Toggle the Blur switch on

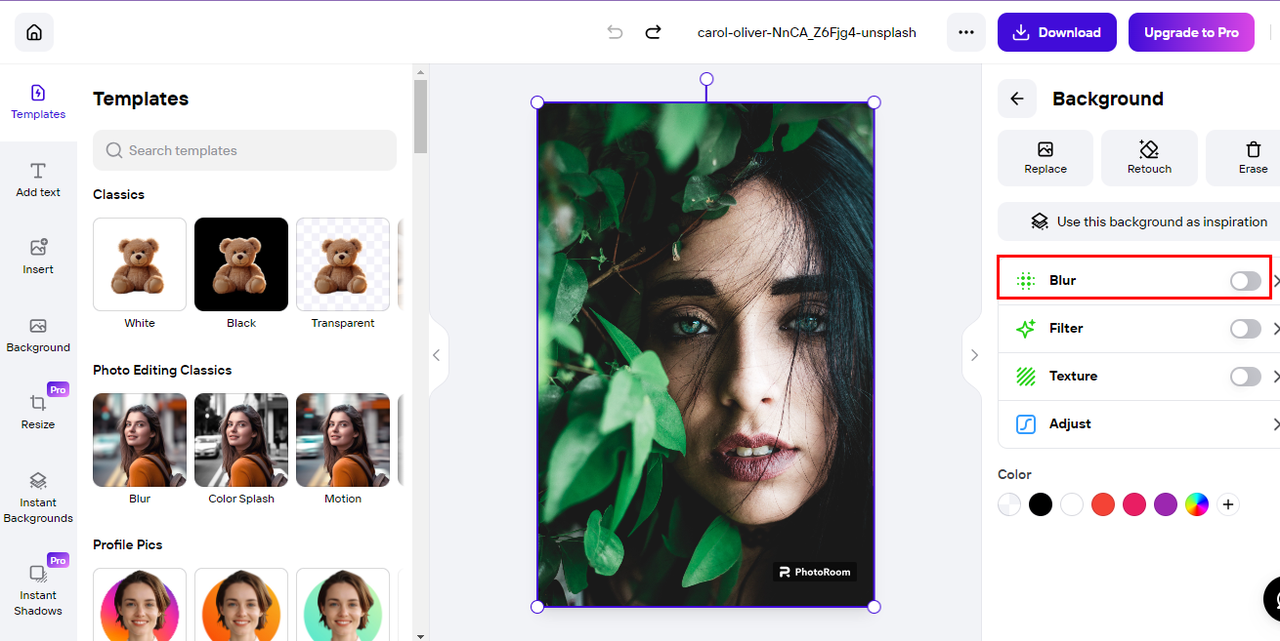(x=1245, y=281)
